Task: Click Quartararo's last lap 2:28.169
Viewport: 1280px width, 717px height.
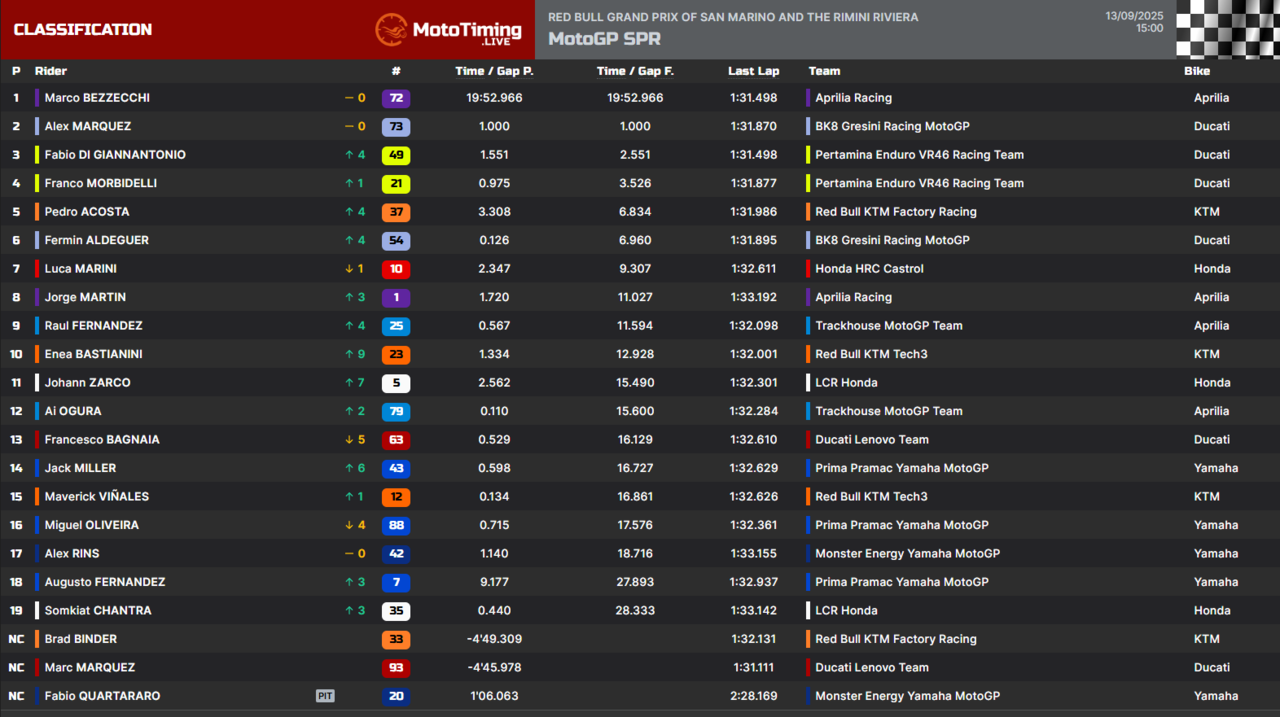Action: coord(754,697)
